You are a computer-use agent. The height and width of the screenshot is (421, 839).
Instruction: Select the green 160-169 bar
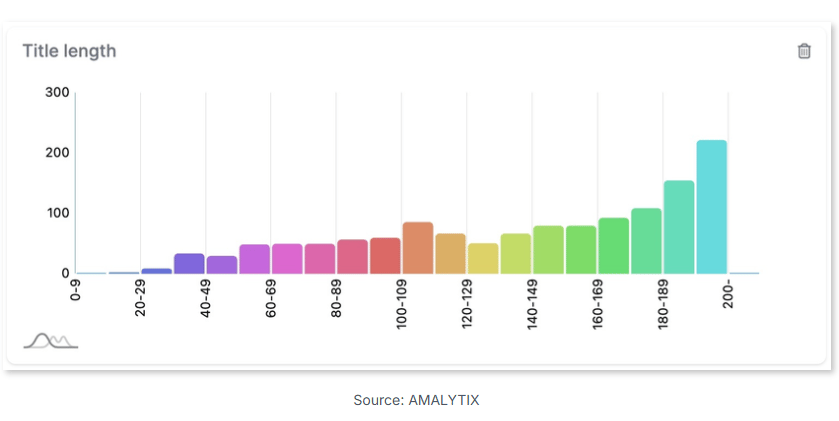pyautogui.click(x=614, y=246)
